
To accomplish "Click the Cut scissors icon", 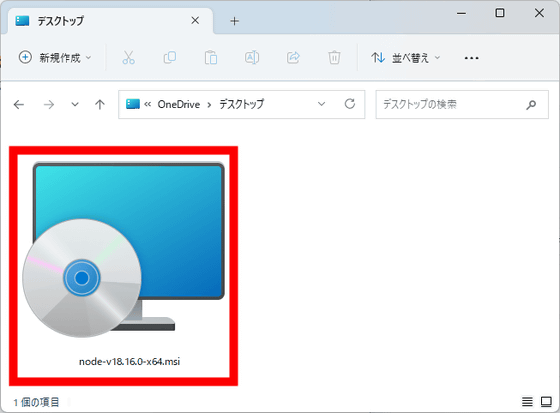I will click(x=128, y=58).
